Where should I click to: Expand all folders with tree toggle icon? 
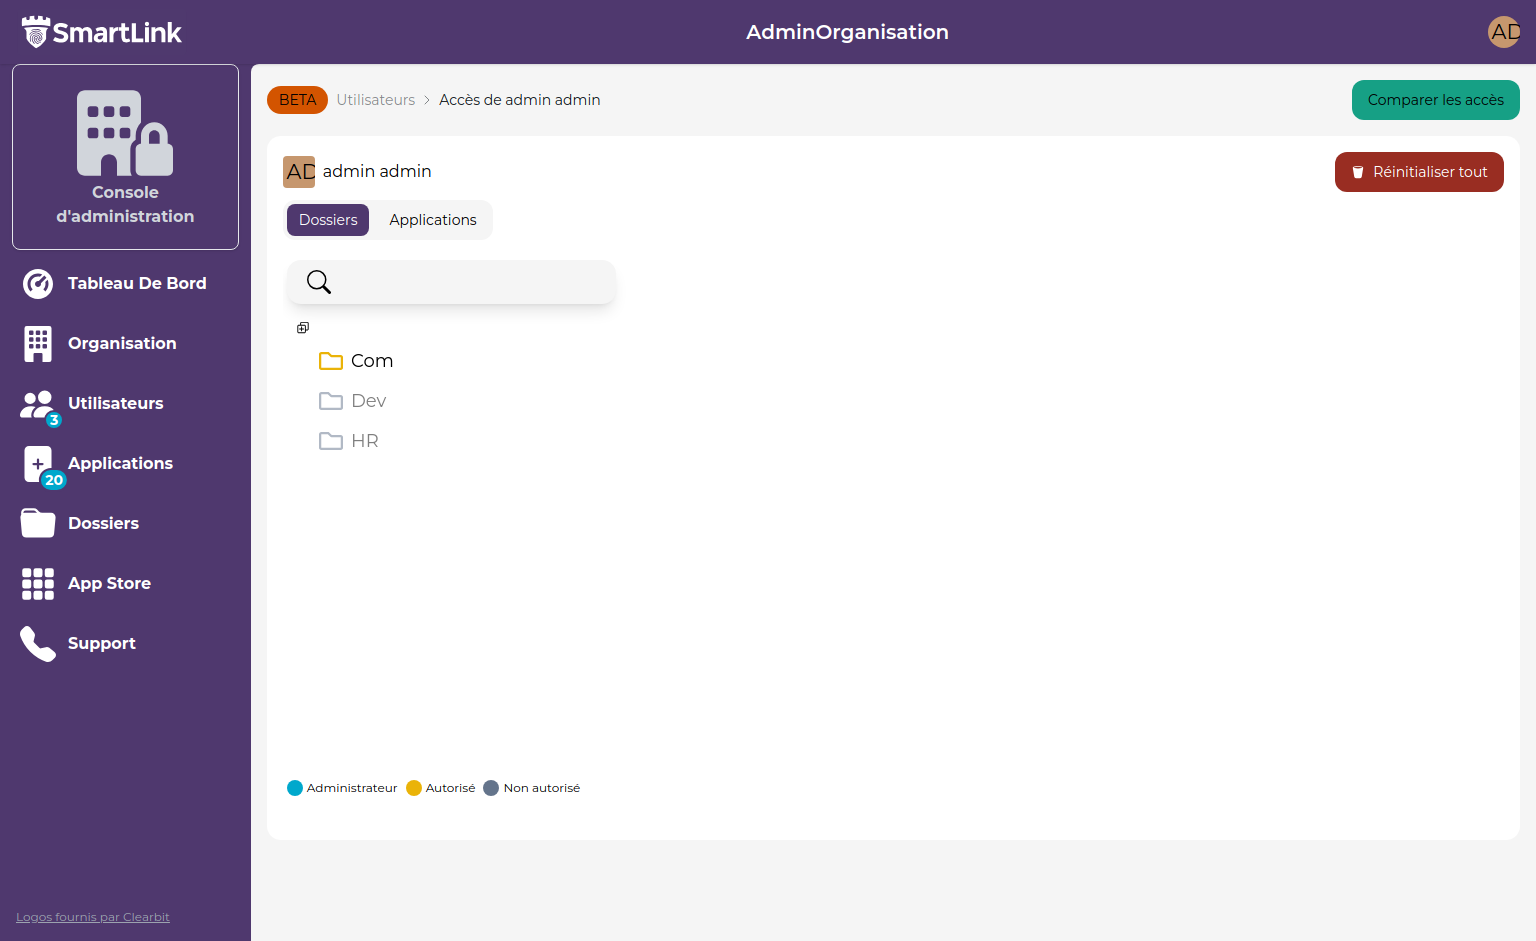click(x=303, y=328)
